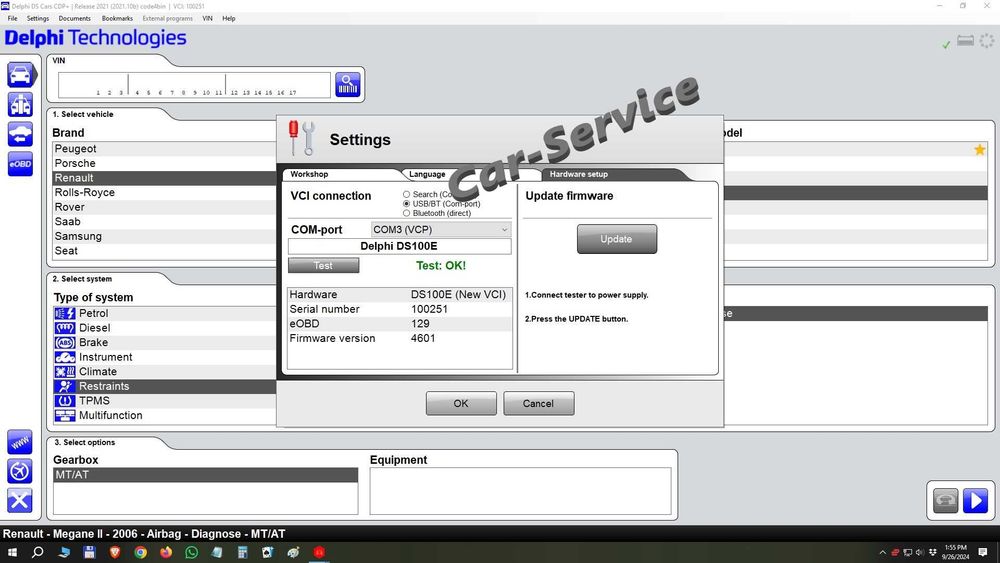This screenshot has width=1000, height=563.
Task: Launch Chrome from the taskbar
Action: tap(140, 552)
